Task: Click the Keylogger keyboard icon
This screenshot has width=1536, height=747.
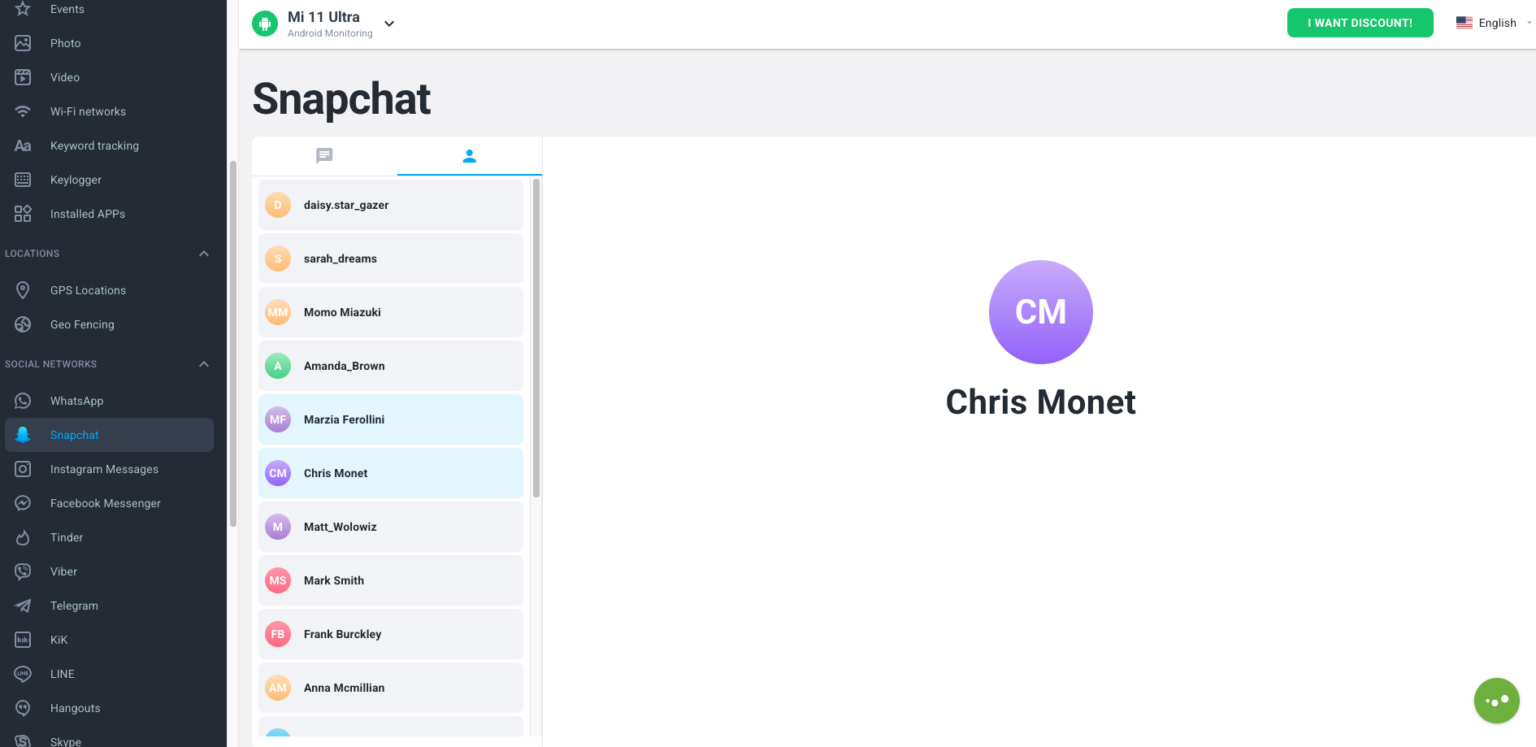Action: coord(23,180)
